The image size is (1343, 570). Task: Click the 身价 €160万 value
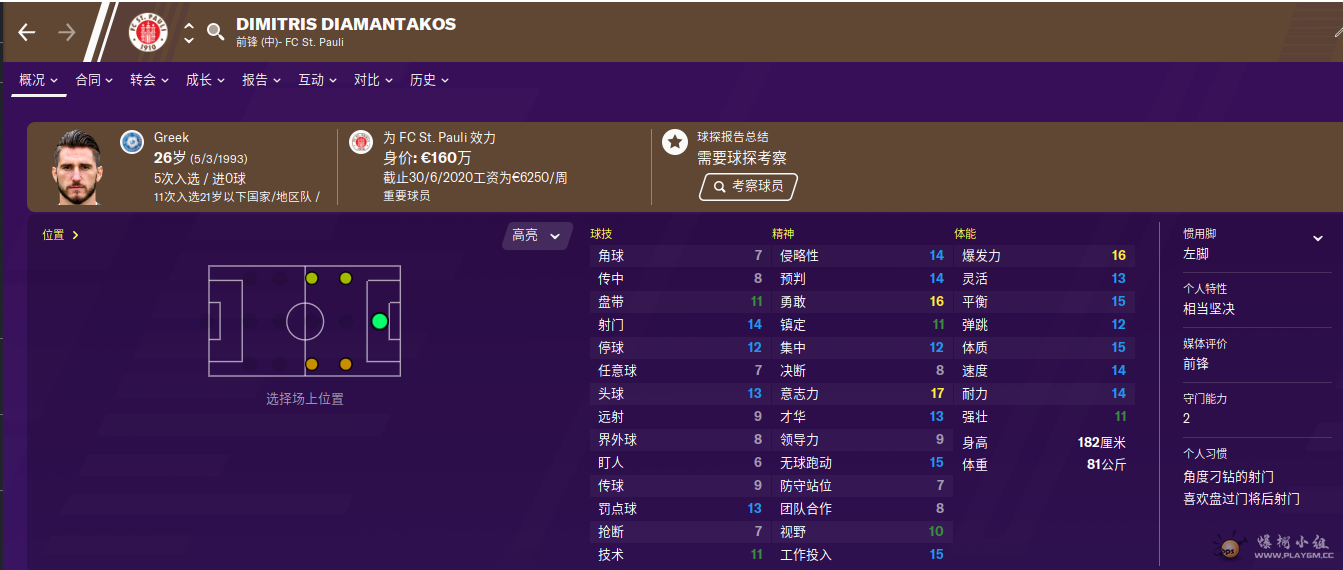tap(427, 158)
